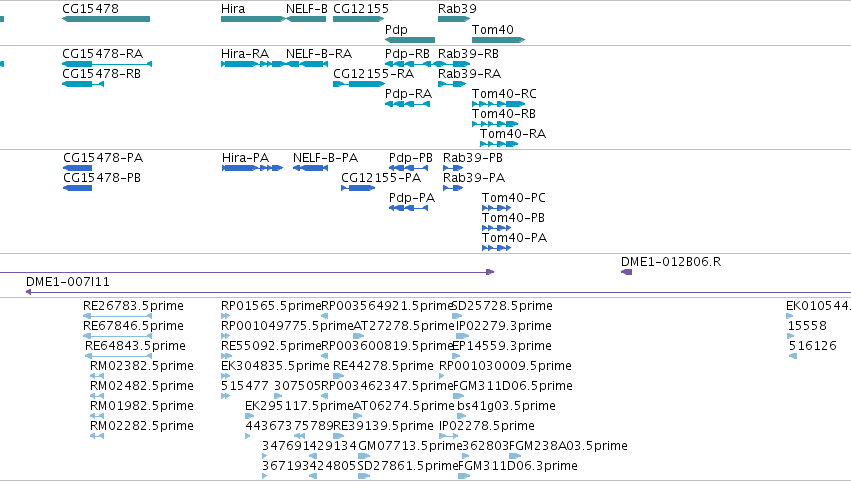This screenshot has width=851, height=481.
Task: Click the Pdp-PA protein label
Action: (412, 198)
